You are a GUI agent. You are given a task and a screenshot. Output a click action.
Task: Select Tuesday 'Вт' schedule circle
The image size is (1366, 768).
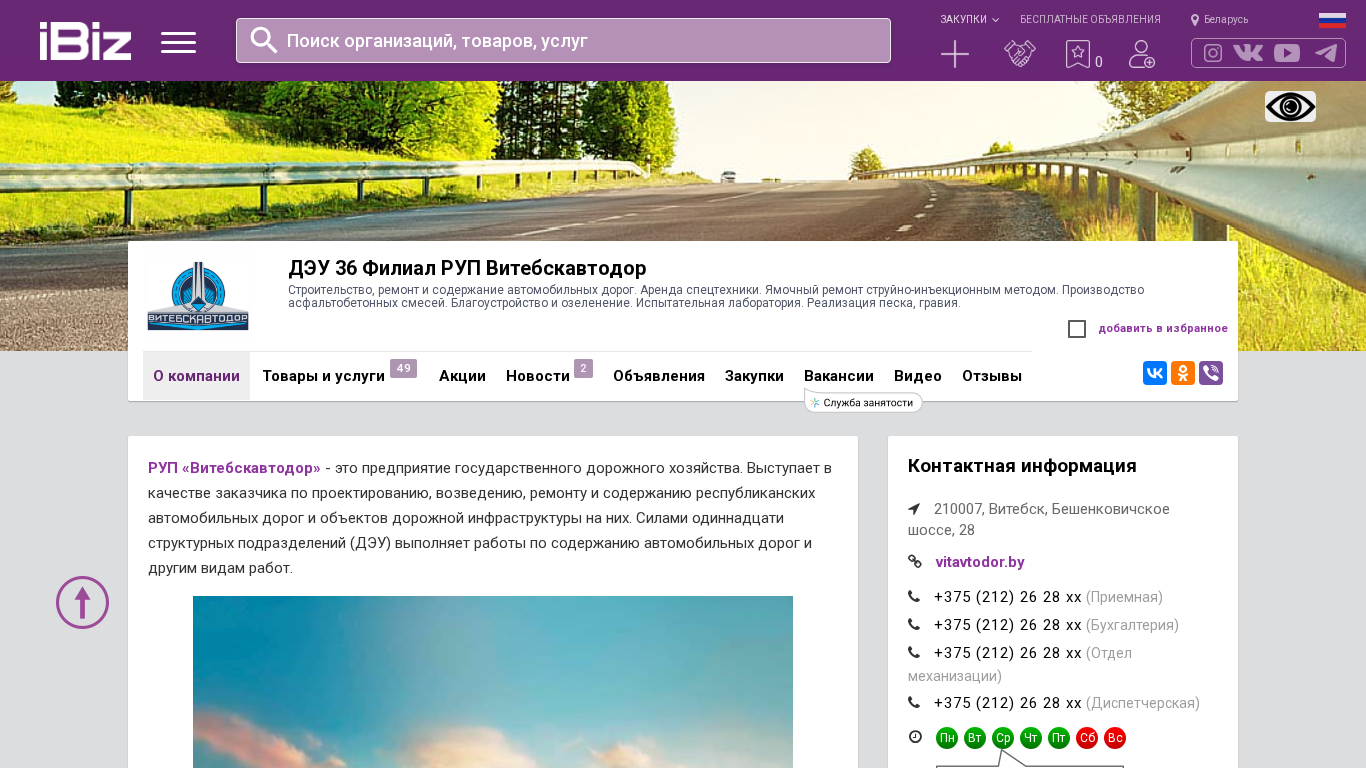point(975,738)
